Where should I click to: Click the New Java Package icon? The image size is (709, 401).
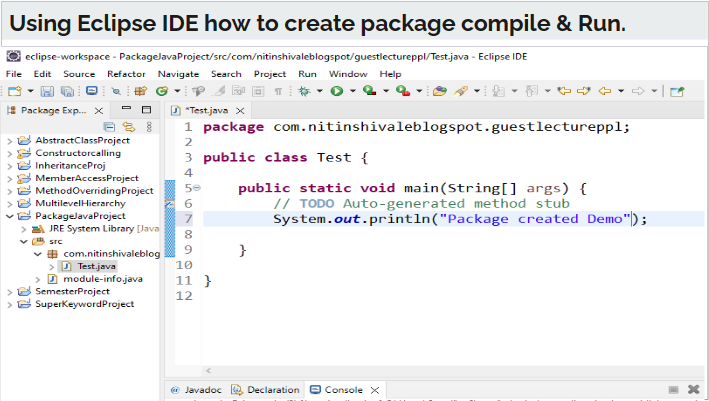click(140, 91)
